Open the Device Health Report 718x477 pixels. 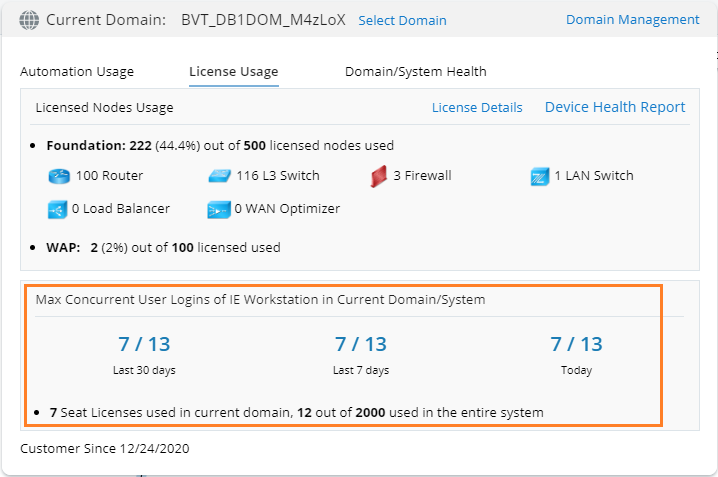click(615, 107)
